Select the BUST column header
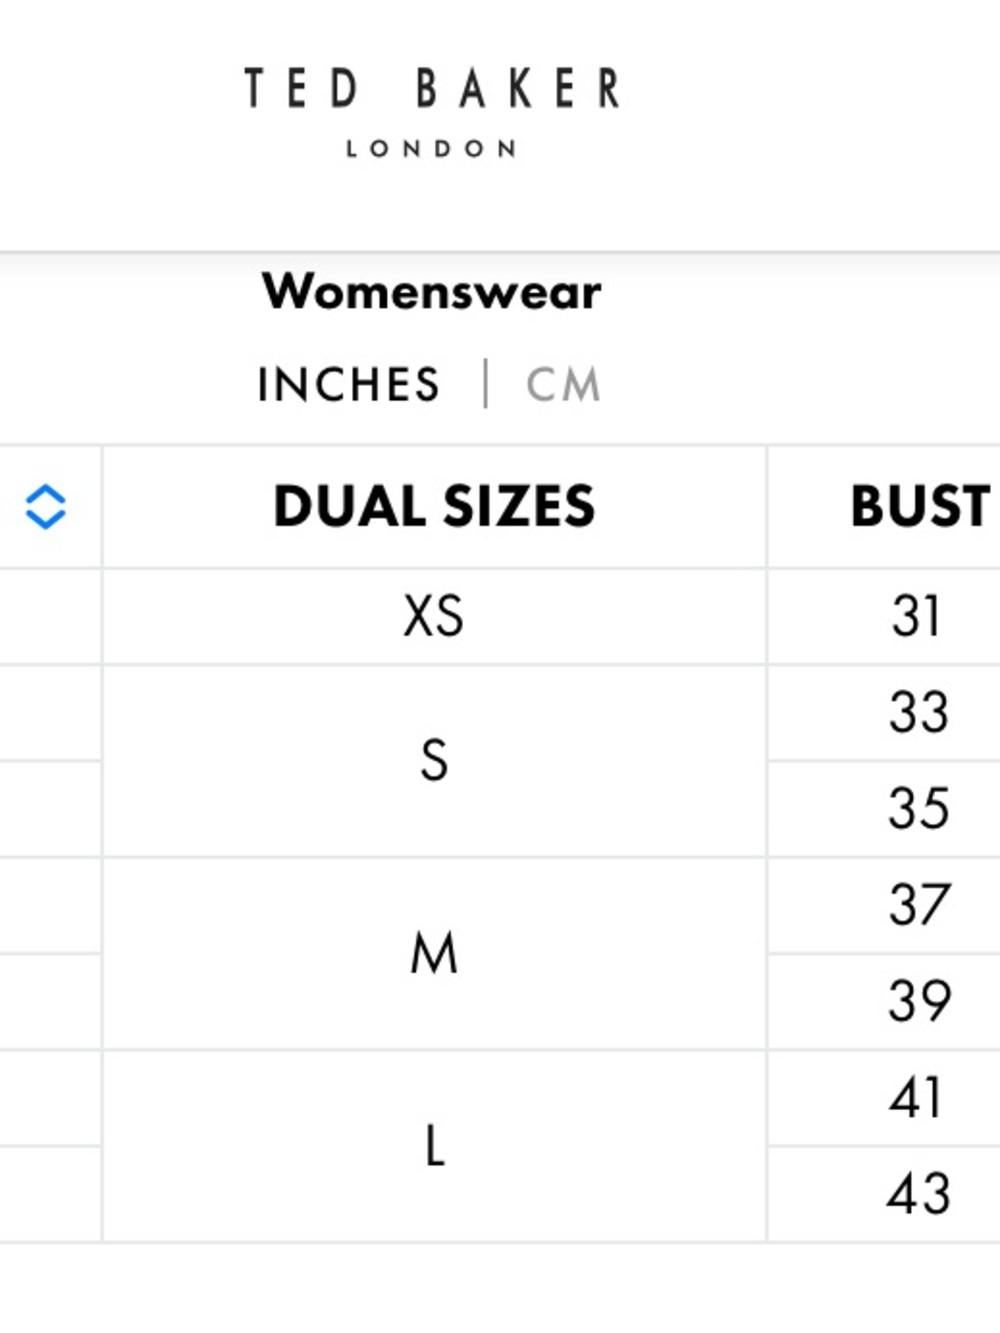The height and width of the screenshot is (1333, 1000). (920, 506)
